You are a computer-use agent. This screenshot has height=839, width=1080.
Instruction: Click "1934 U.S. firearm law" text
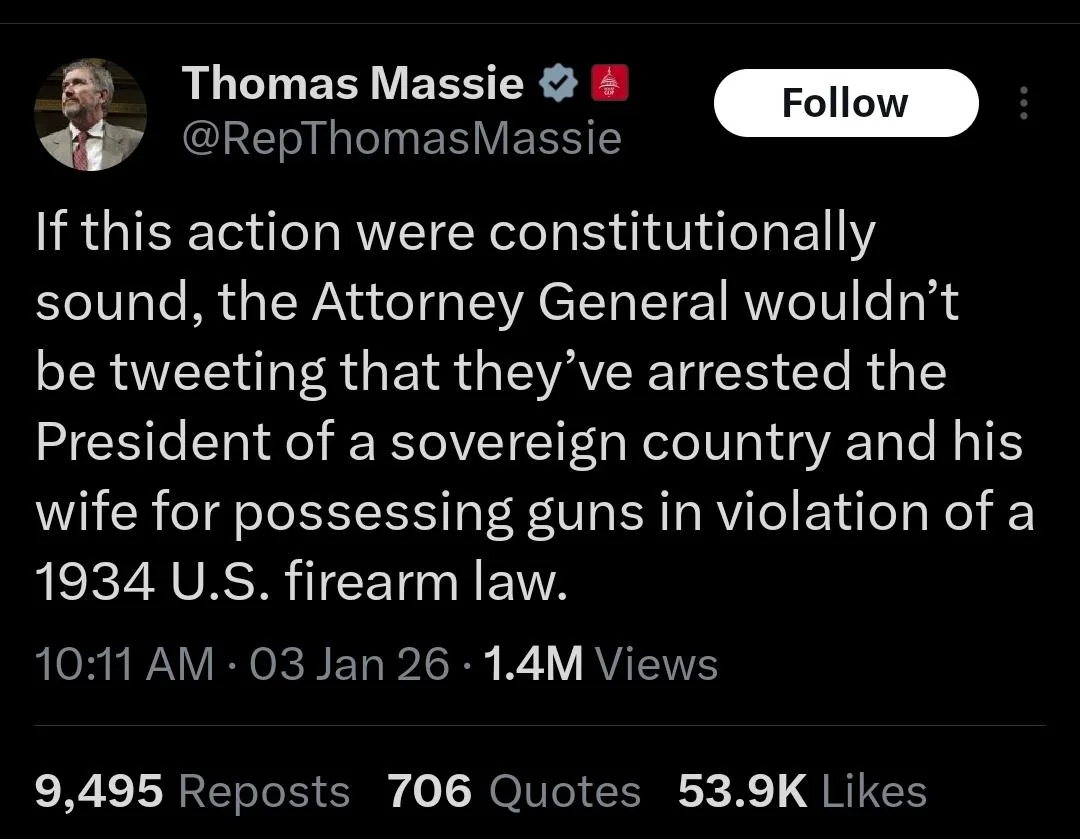pyautogui.click(x=301, y=582)
